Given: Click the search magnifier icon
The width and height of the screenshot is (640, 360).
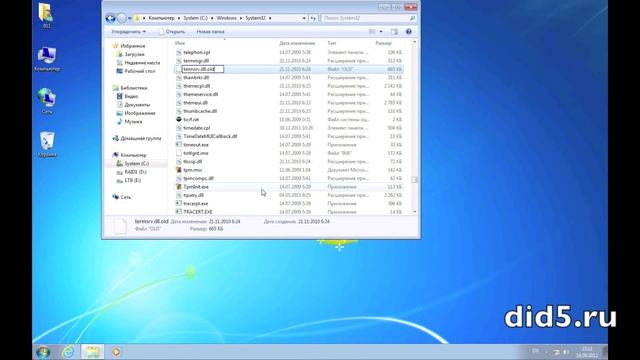Looking at the screenshot, I should click(x=412, y=18).
